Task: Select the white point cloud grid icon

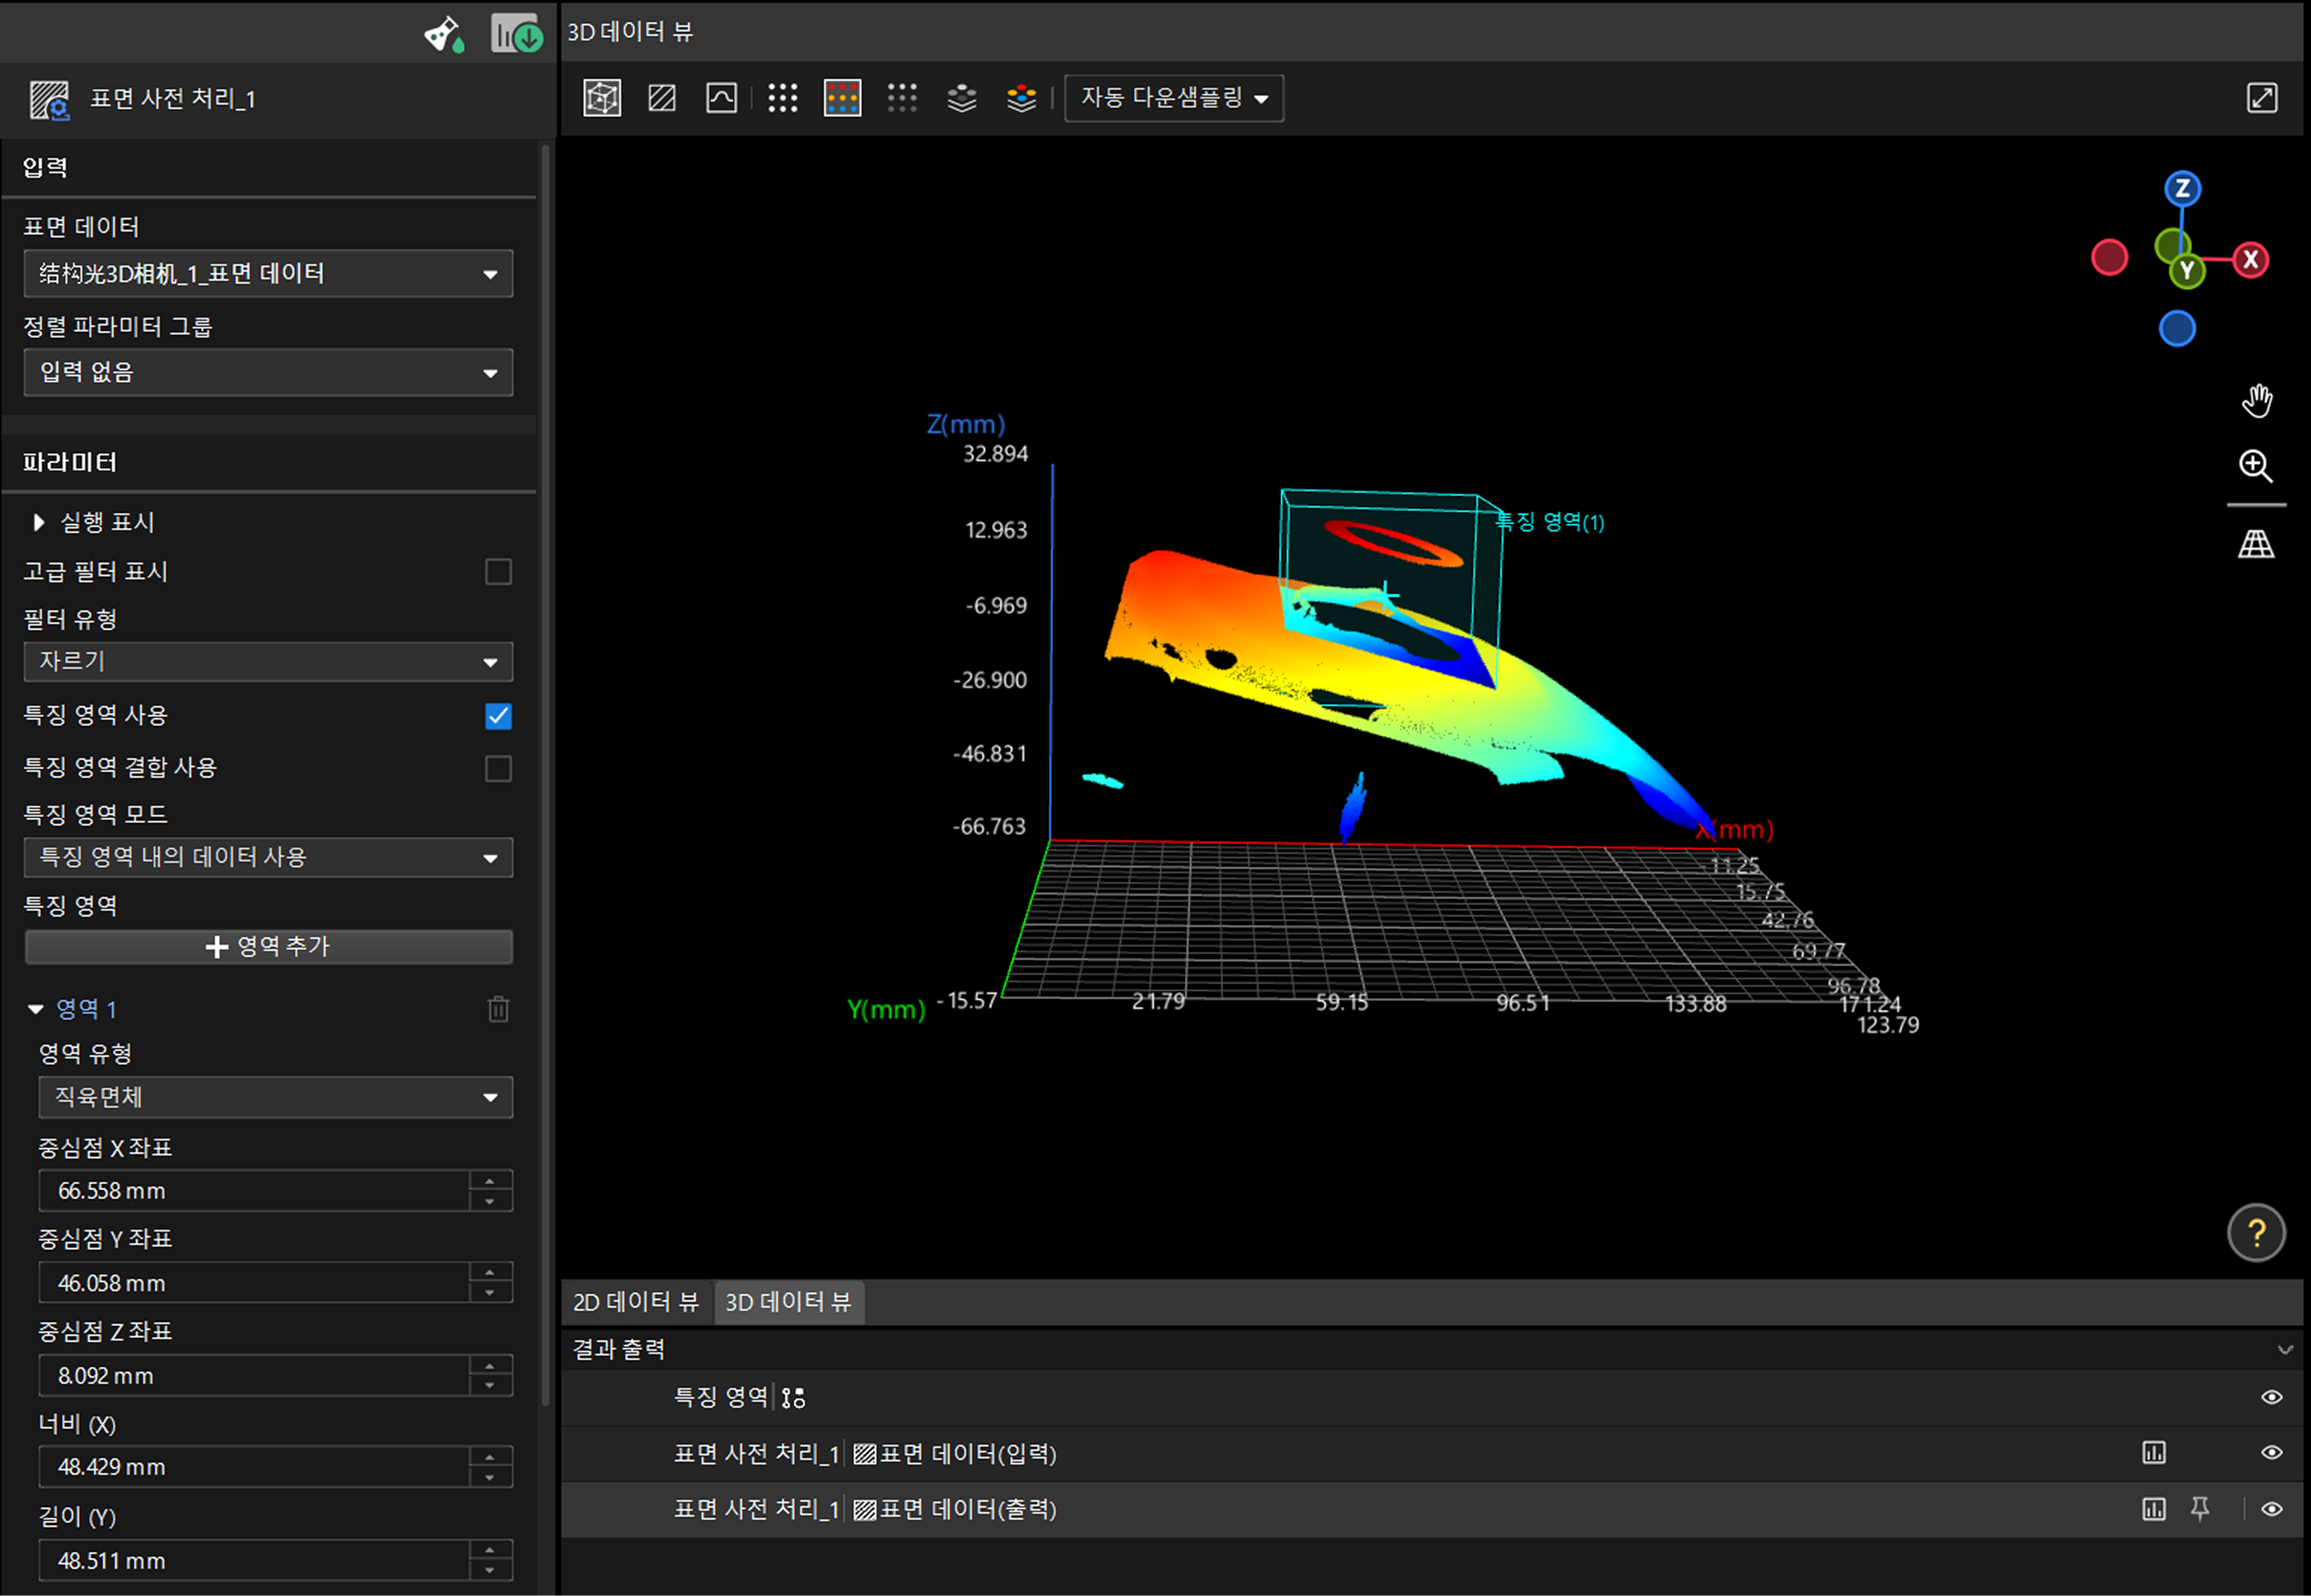Action: (x=783, y=98)
